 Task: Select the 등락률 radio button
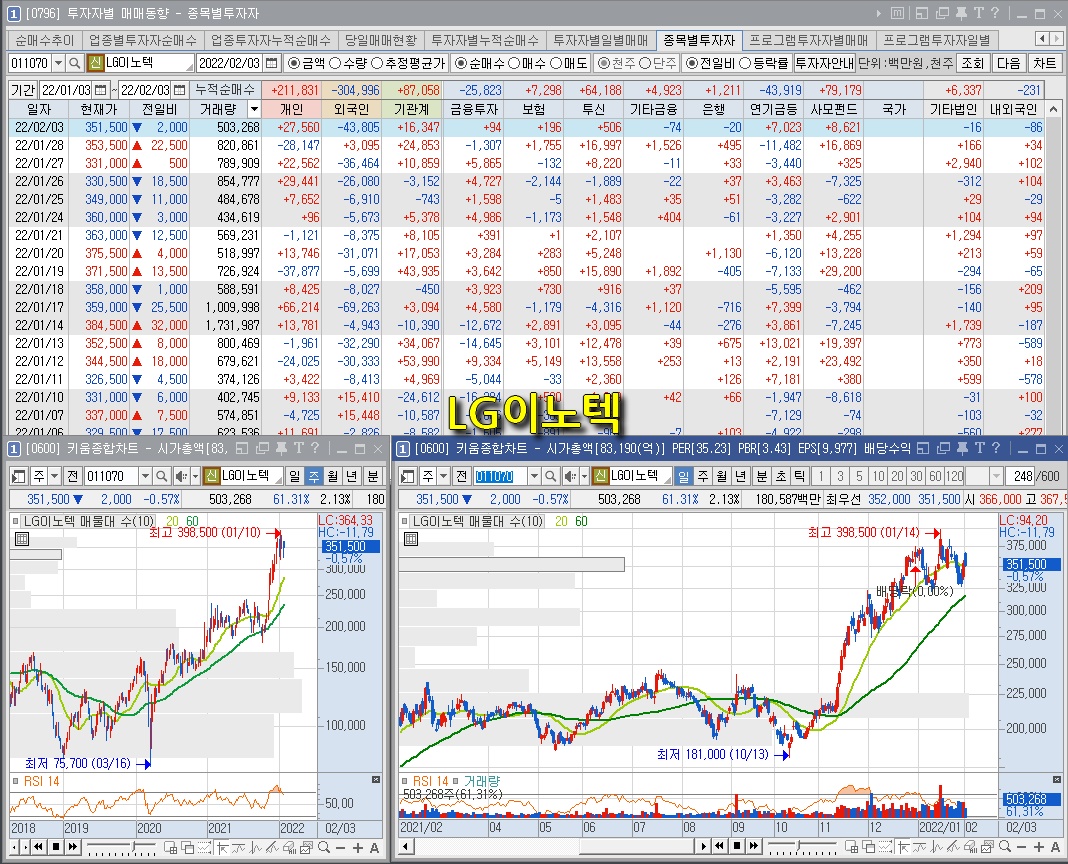[745, 63]
